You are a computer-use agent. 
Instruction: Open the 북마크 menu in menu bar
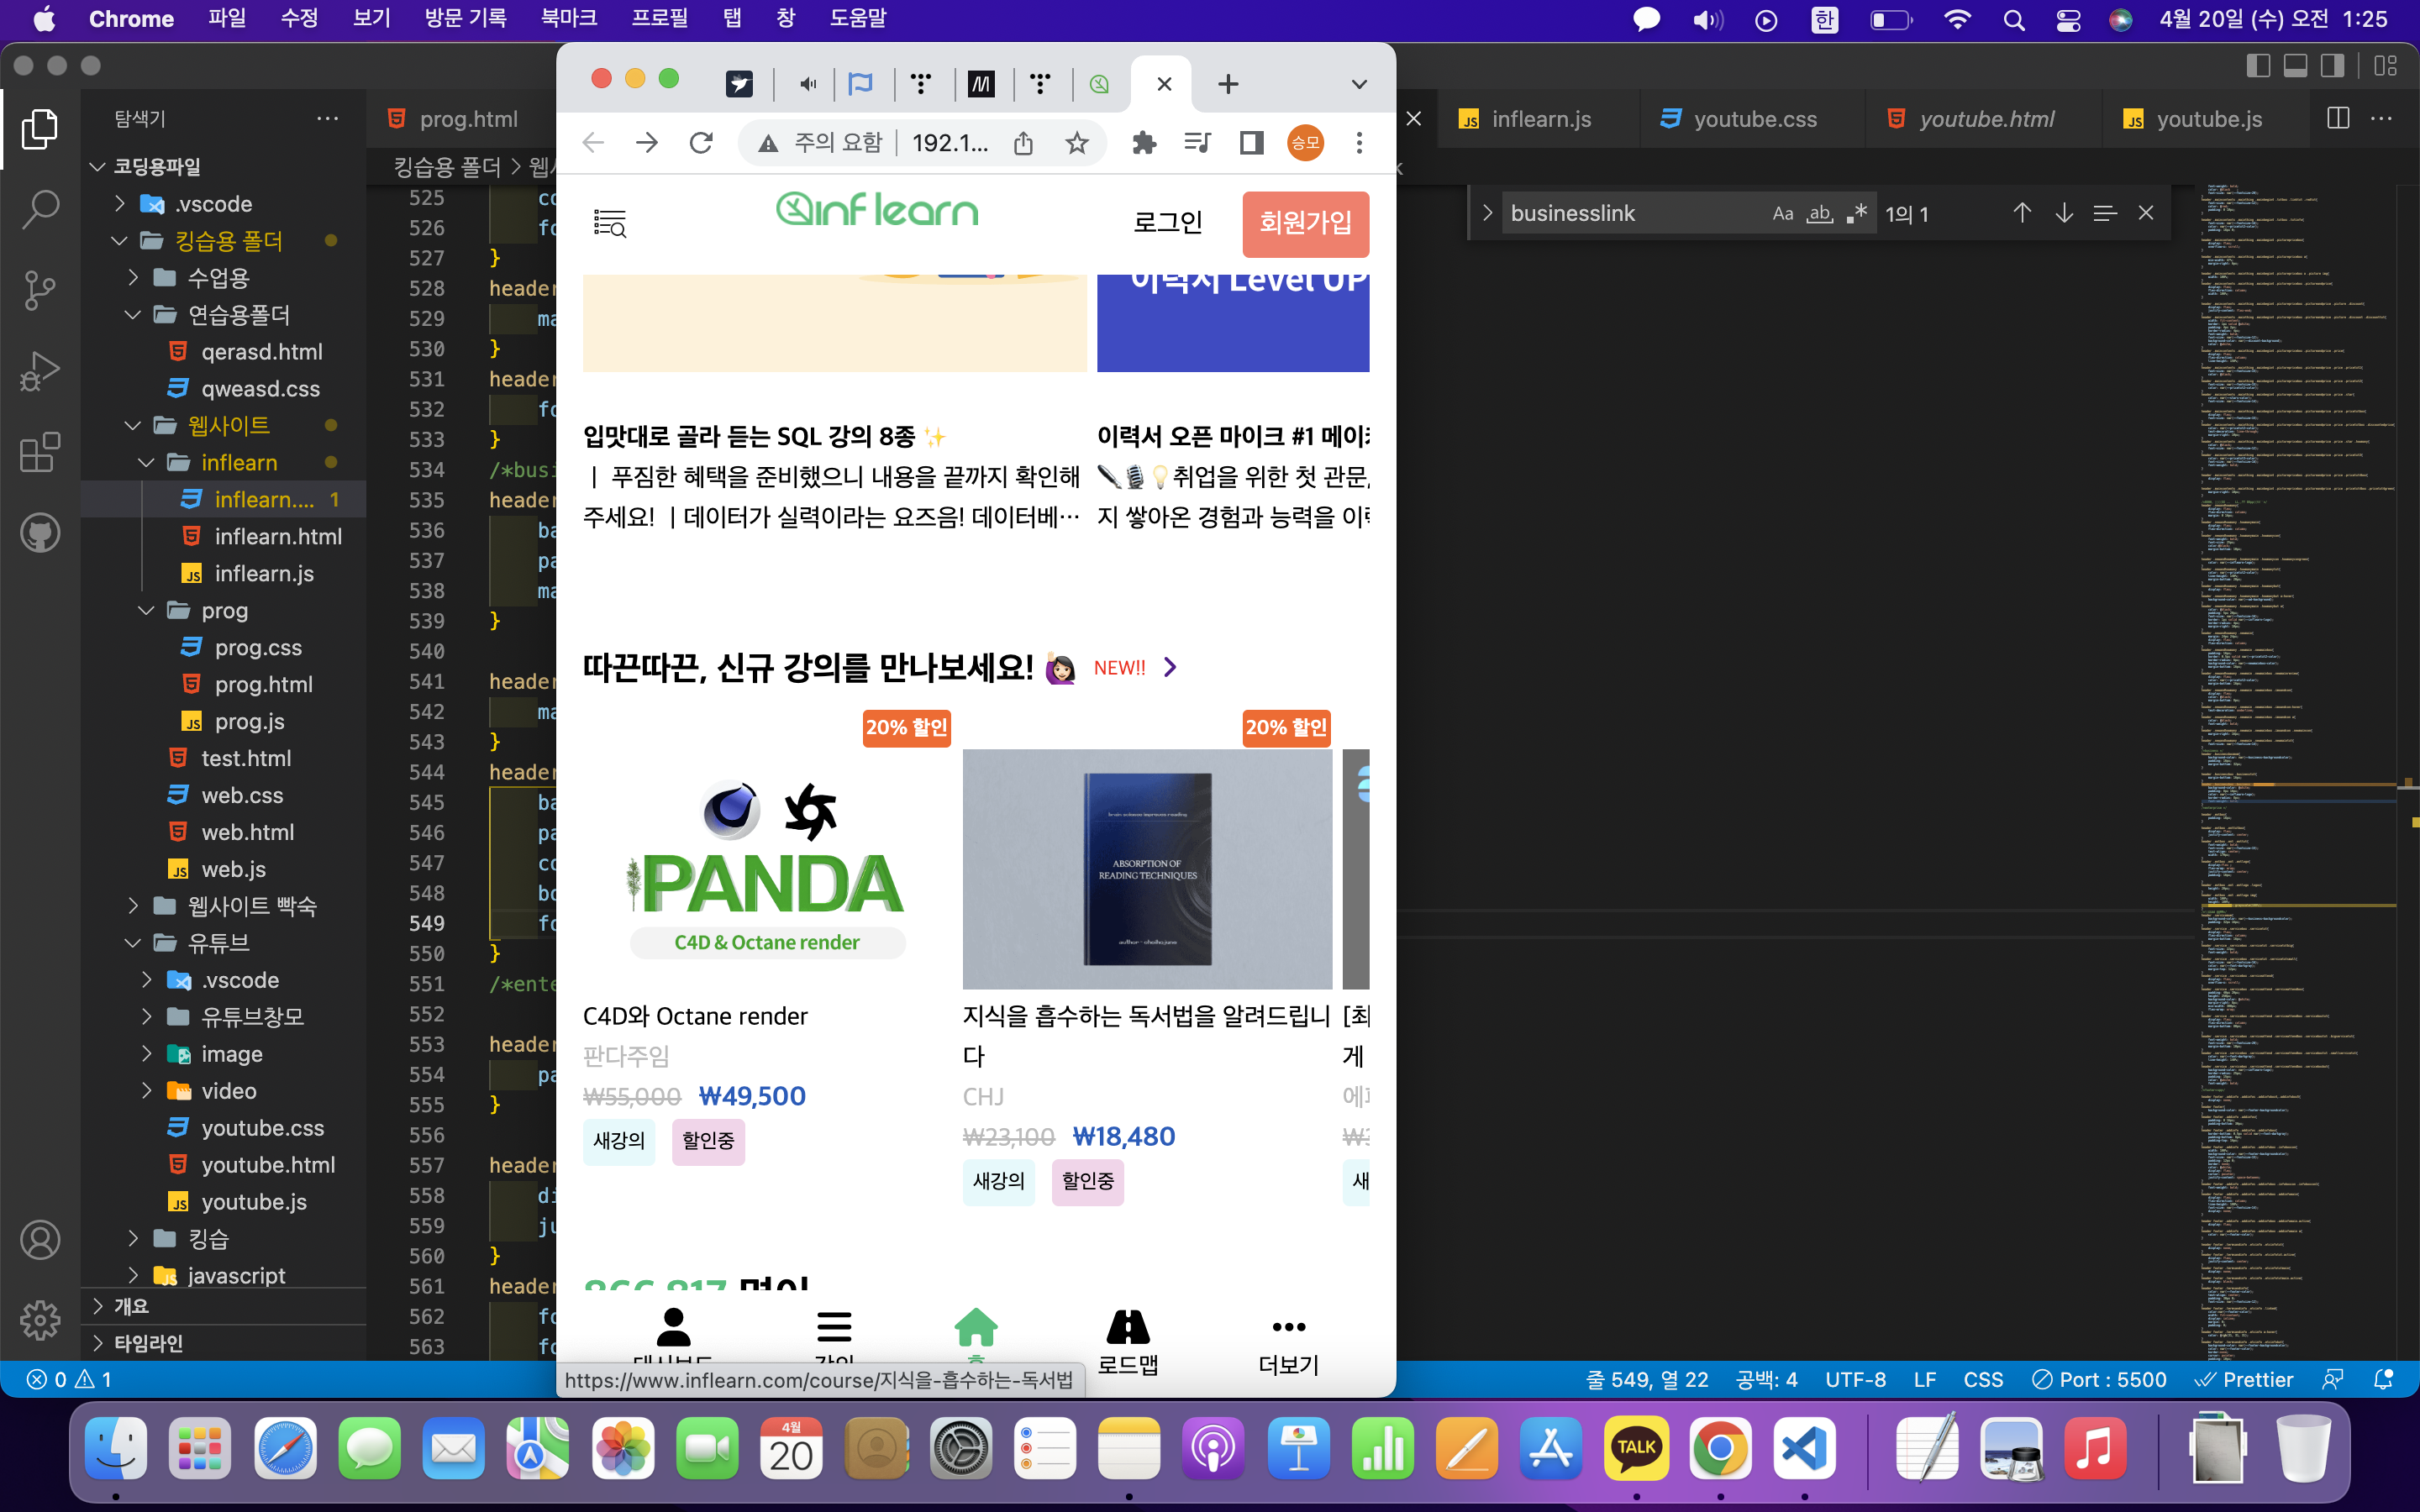pos(568,18)
